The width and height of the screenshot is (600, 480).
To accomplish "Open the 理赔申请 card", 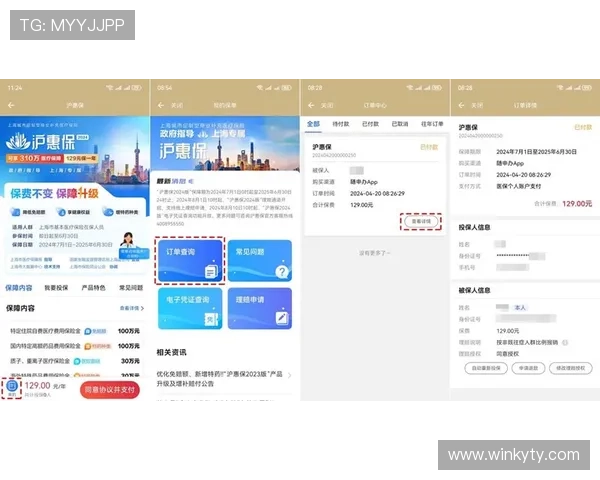I will tap(260, 309).
